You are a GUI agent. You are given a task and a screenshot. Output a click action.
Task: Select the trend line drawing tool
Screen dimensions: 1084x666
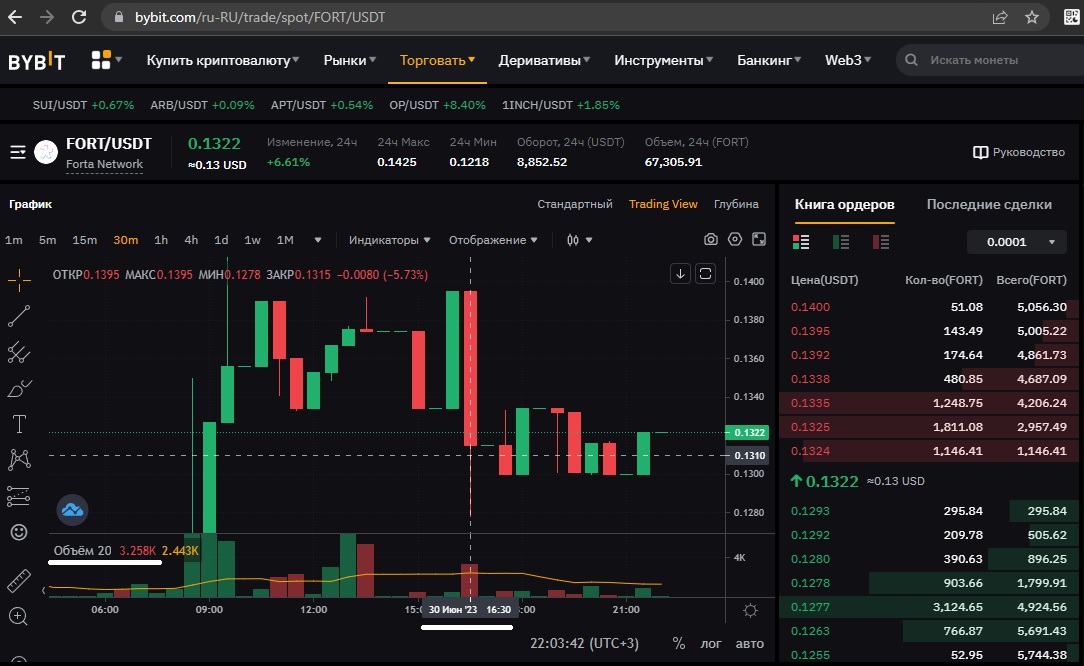click(x=19, y=316)
